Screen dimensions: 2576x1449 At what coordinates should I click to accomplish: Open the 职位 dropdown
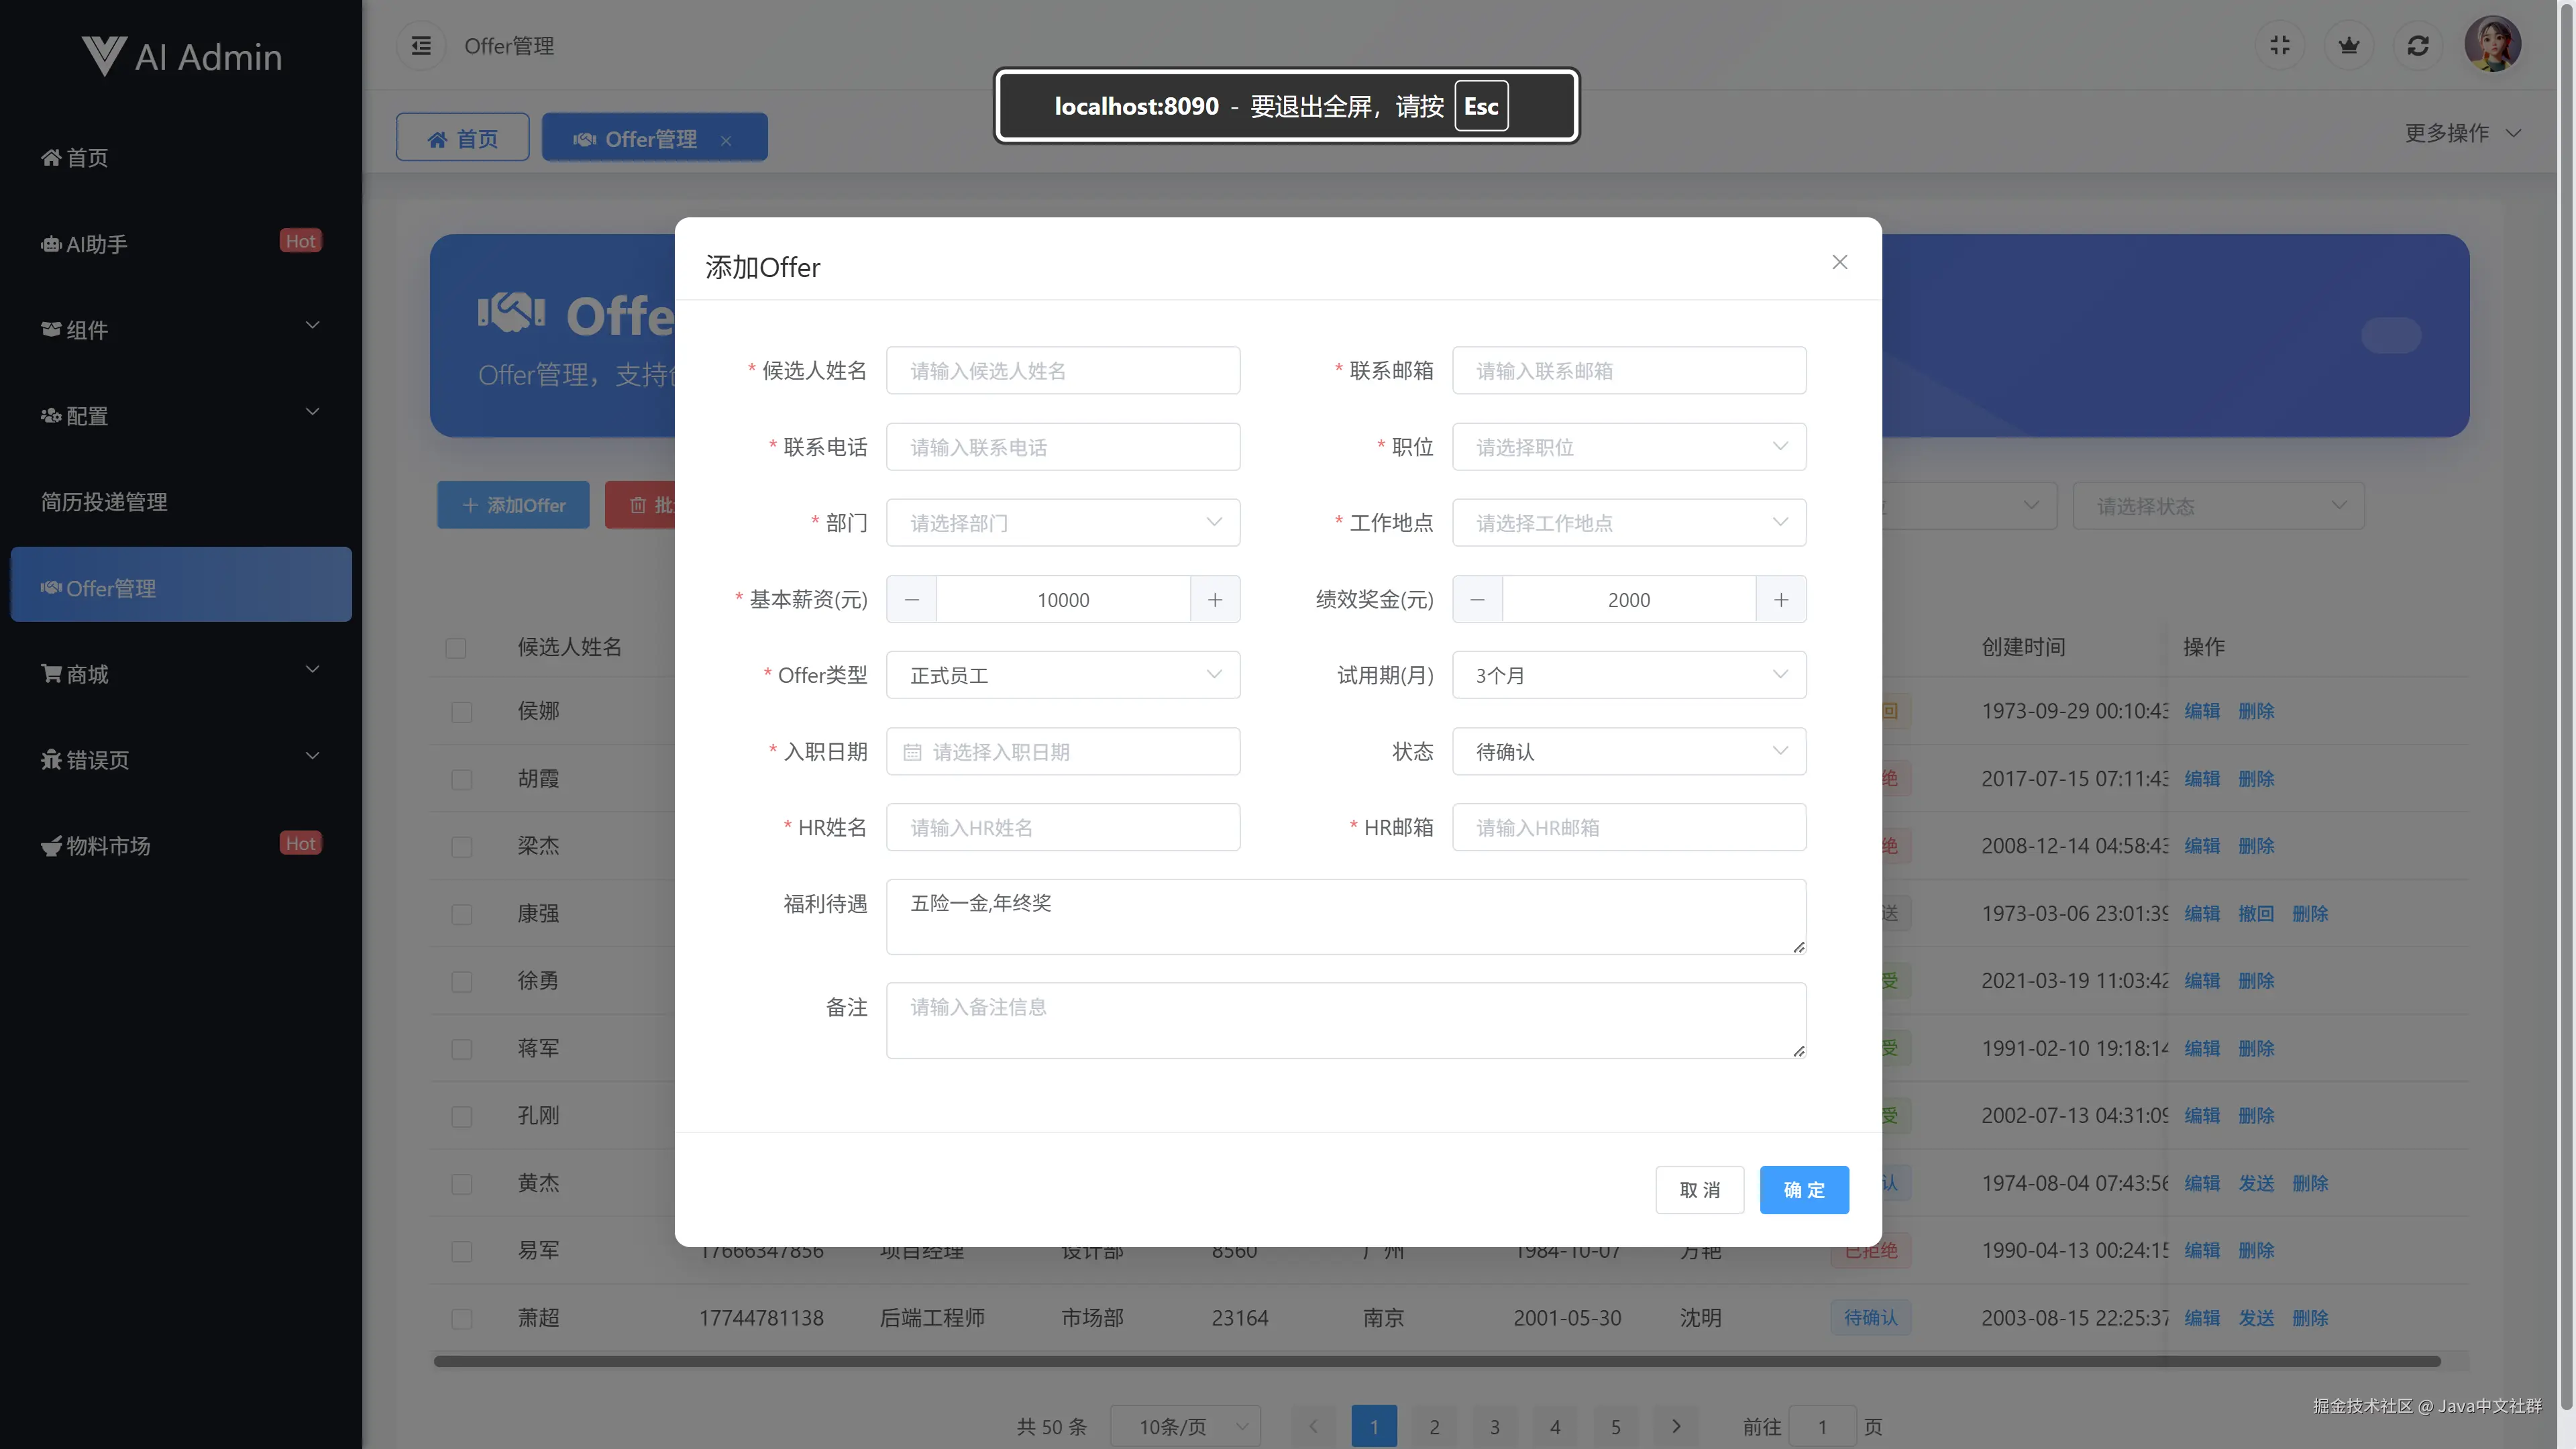click(x=1628, y=447)
